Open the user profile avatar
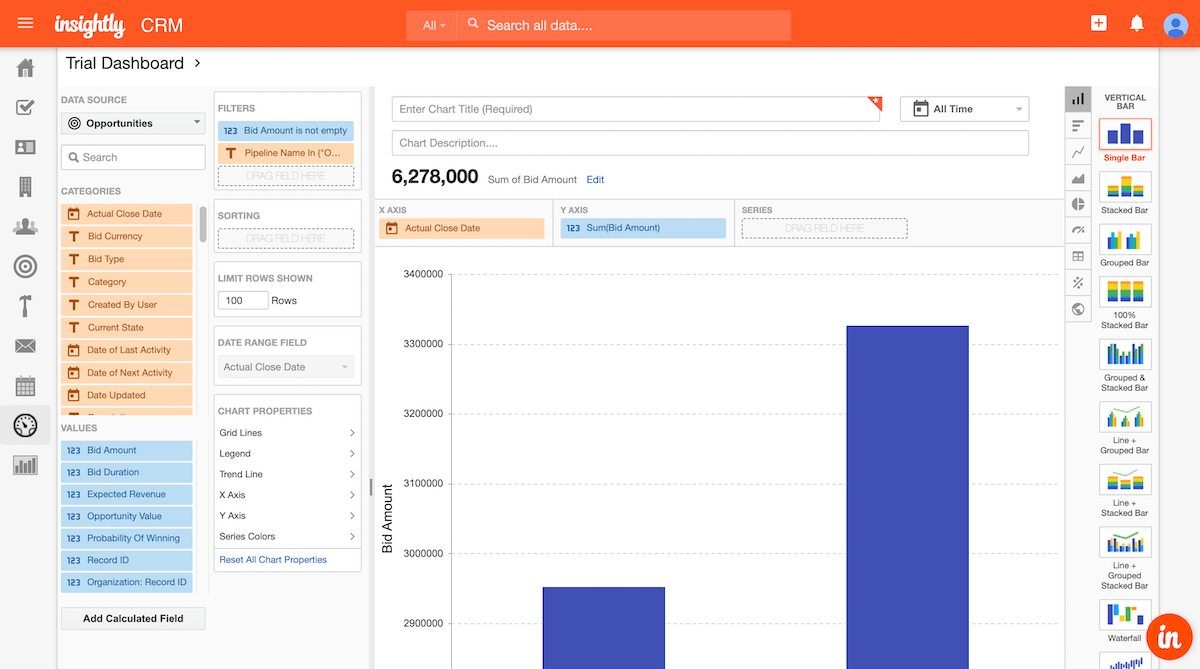 pos(1175,25)
